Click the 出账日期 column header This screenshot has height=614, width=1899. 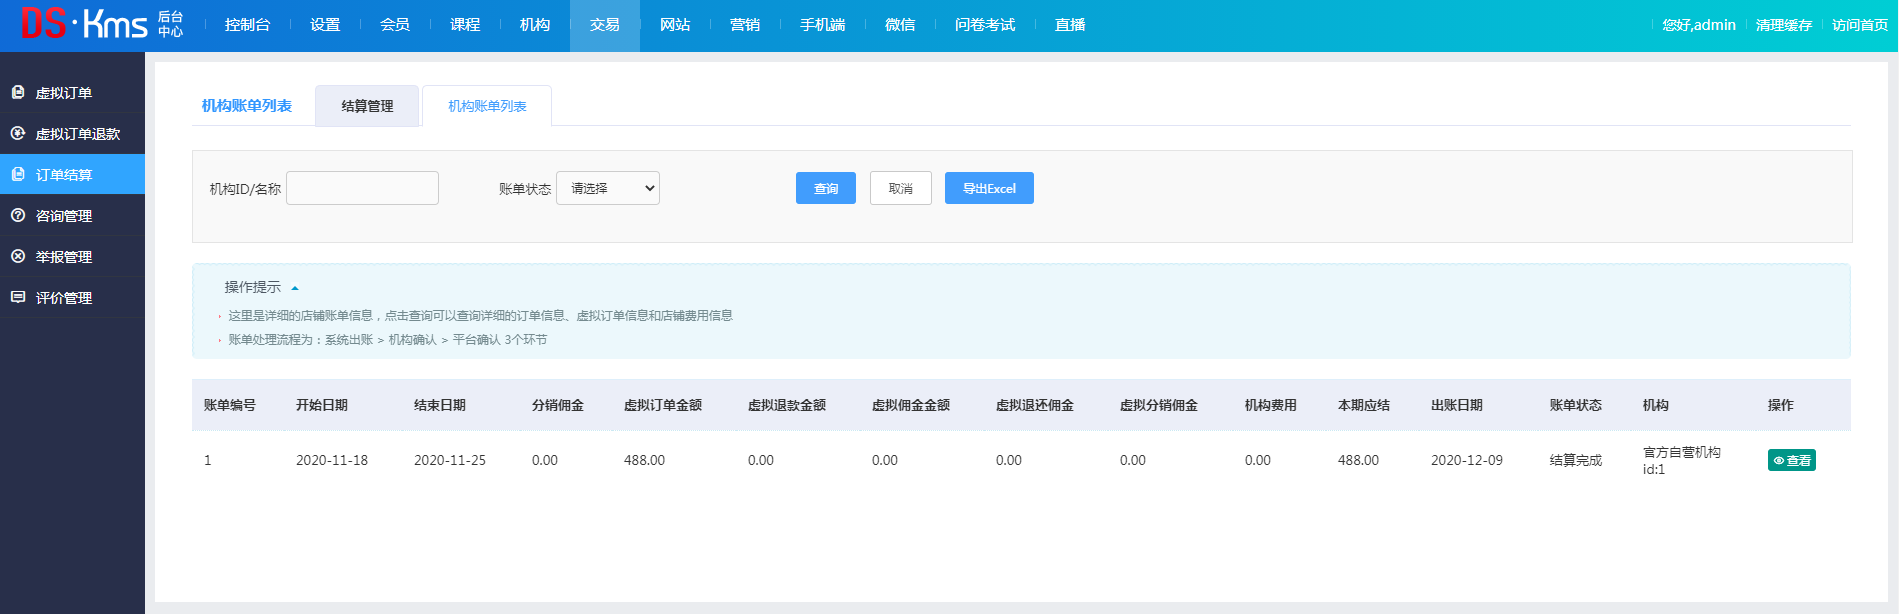pos(1457,405)
